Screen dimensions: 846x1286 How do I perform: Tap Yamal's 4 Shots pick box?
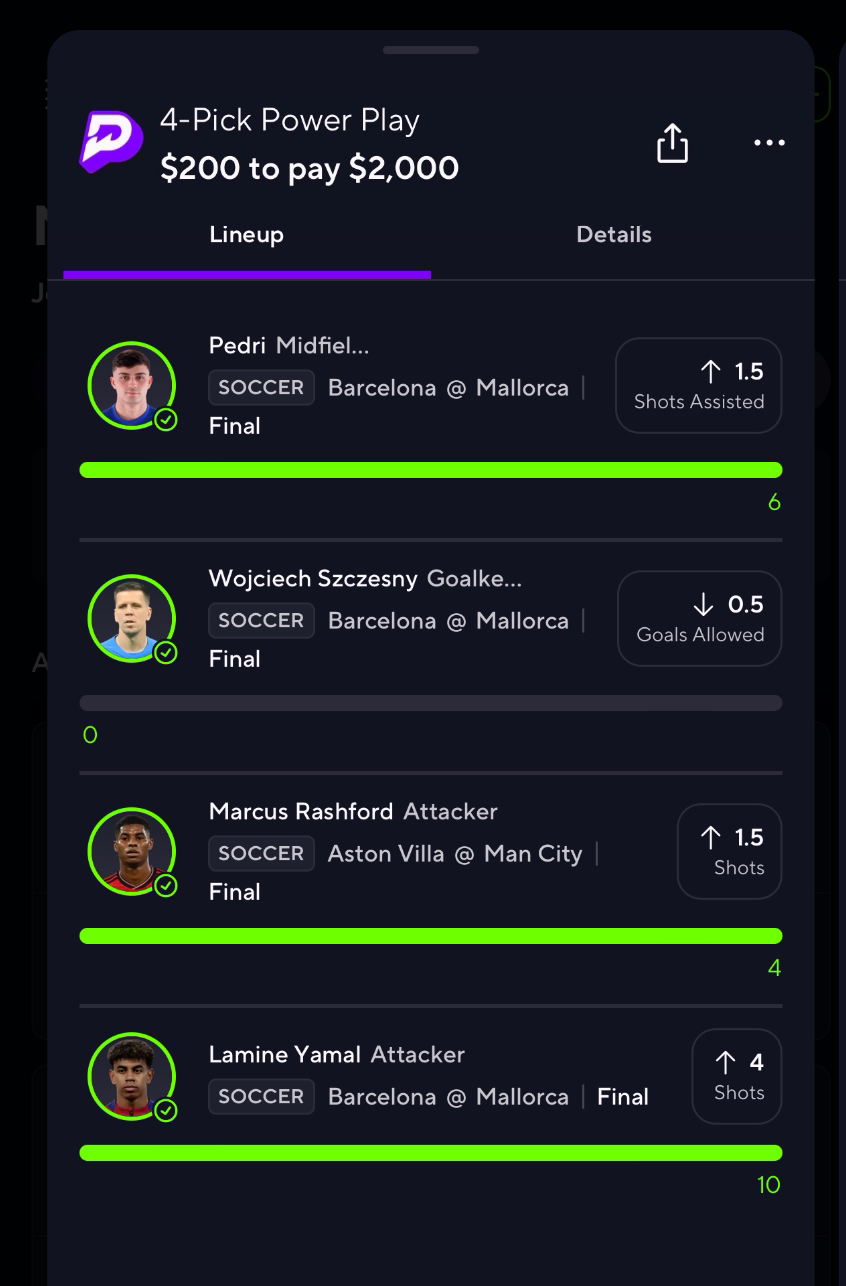(737, 1076)
